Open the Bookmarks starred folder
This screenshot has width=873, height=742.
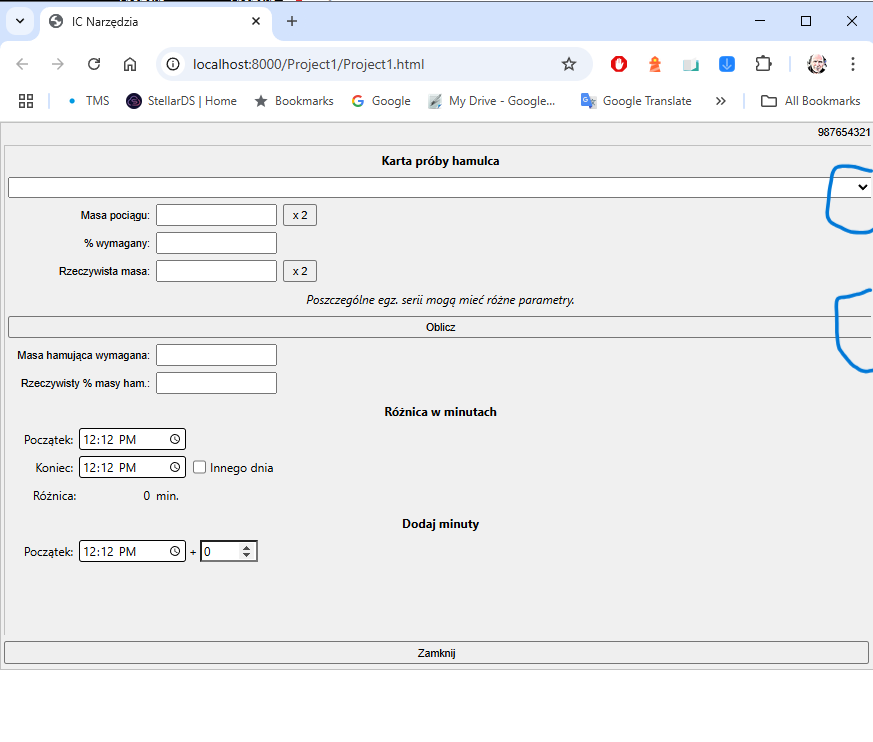(x=294, y=101)
